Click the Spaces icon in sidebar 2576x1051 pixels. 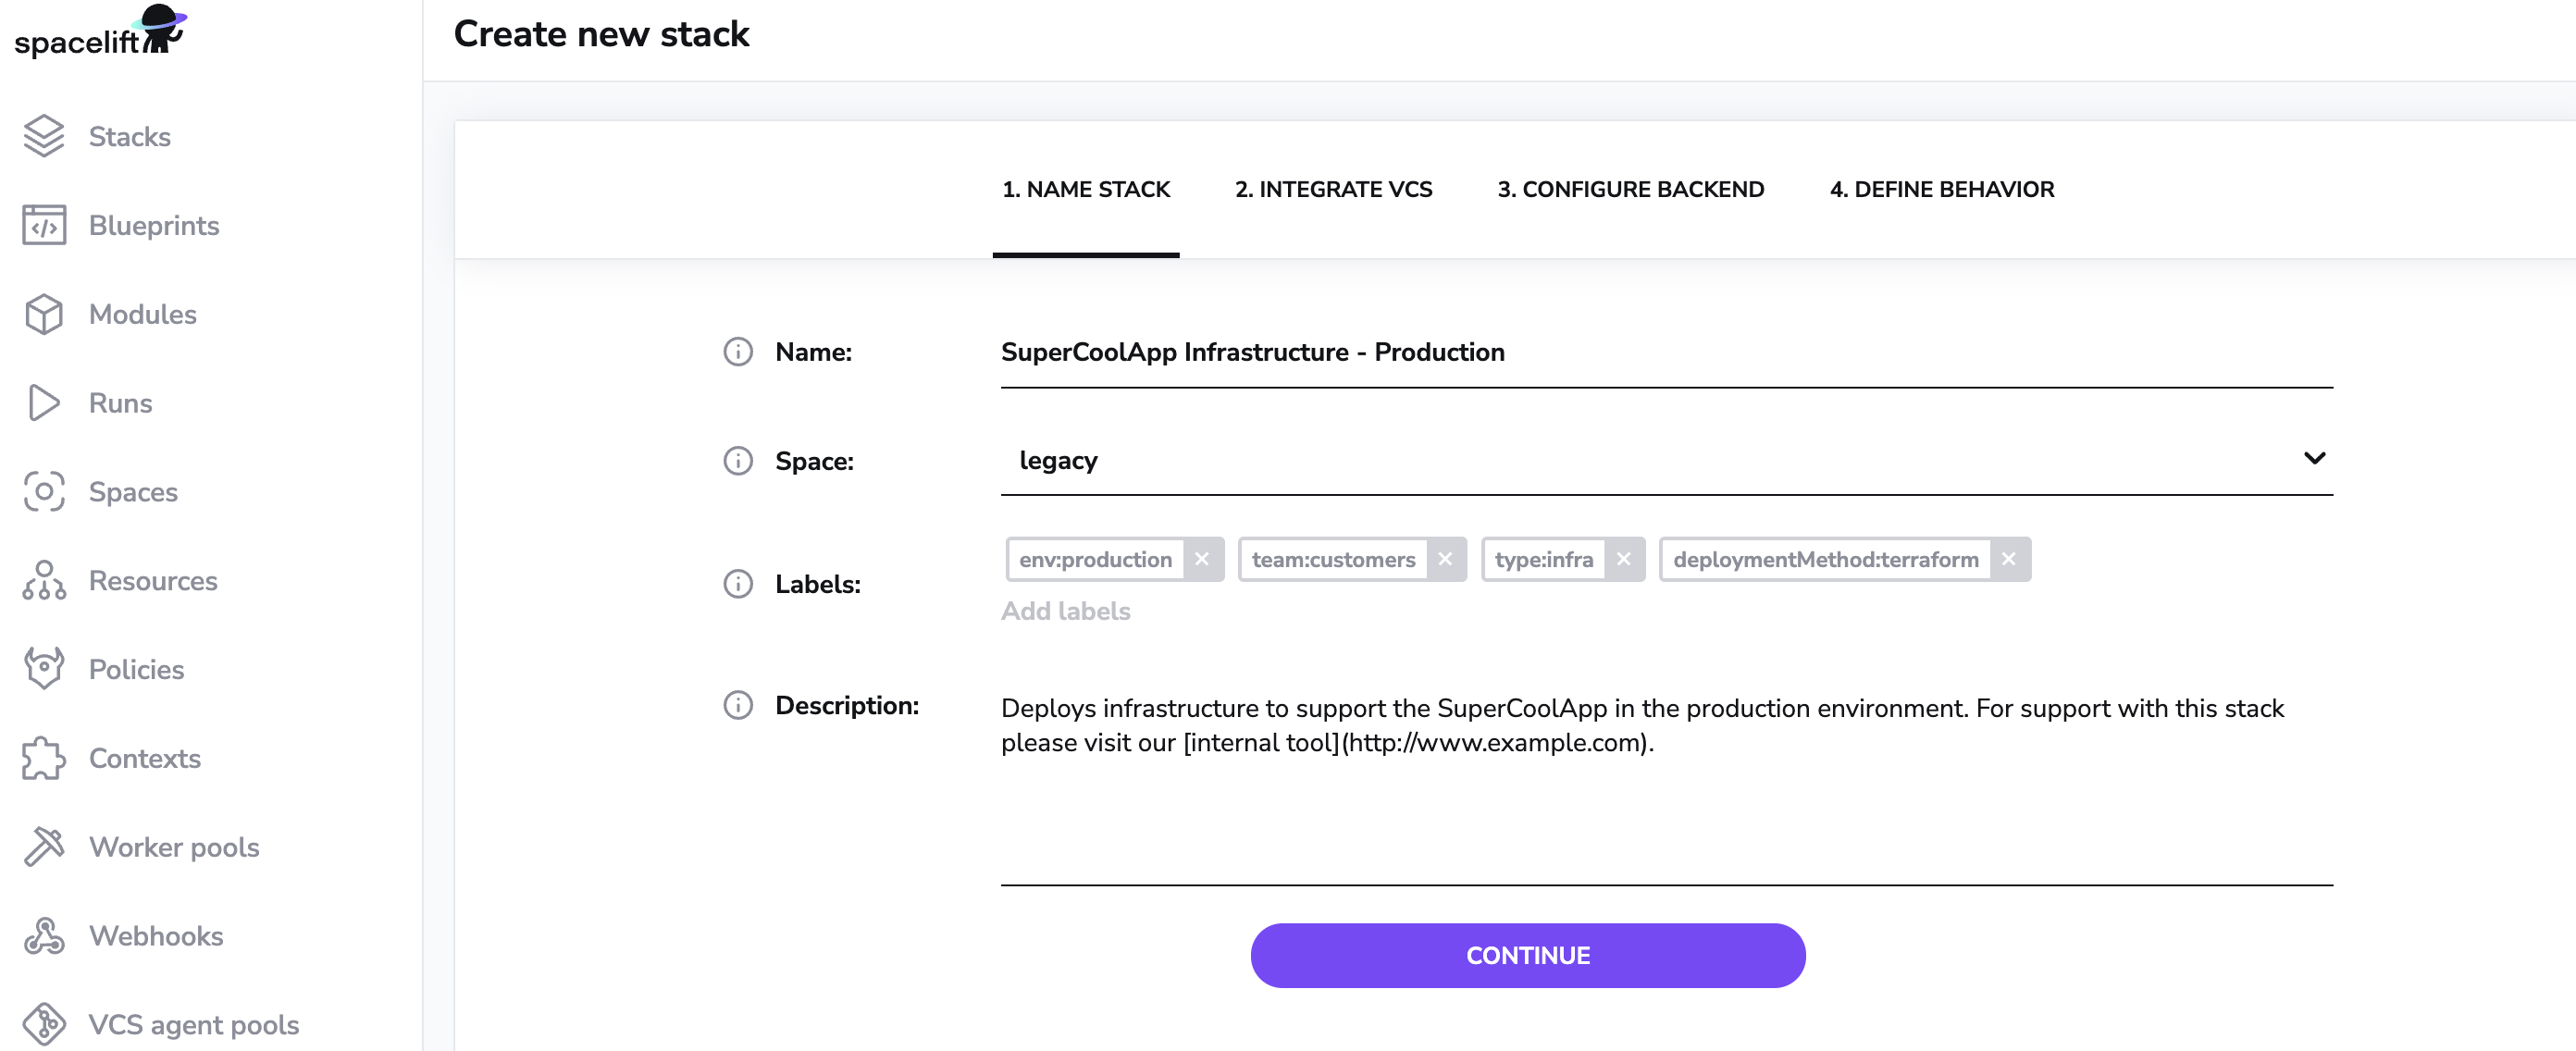[x=44, y=492]
